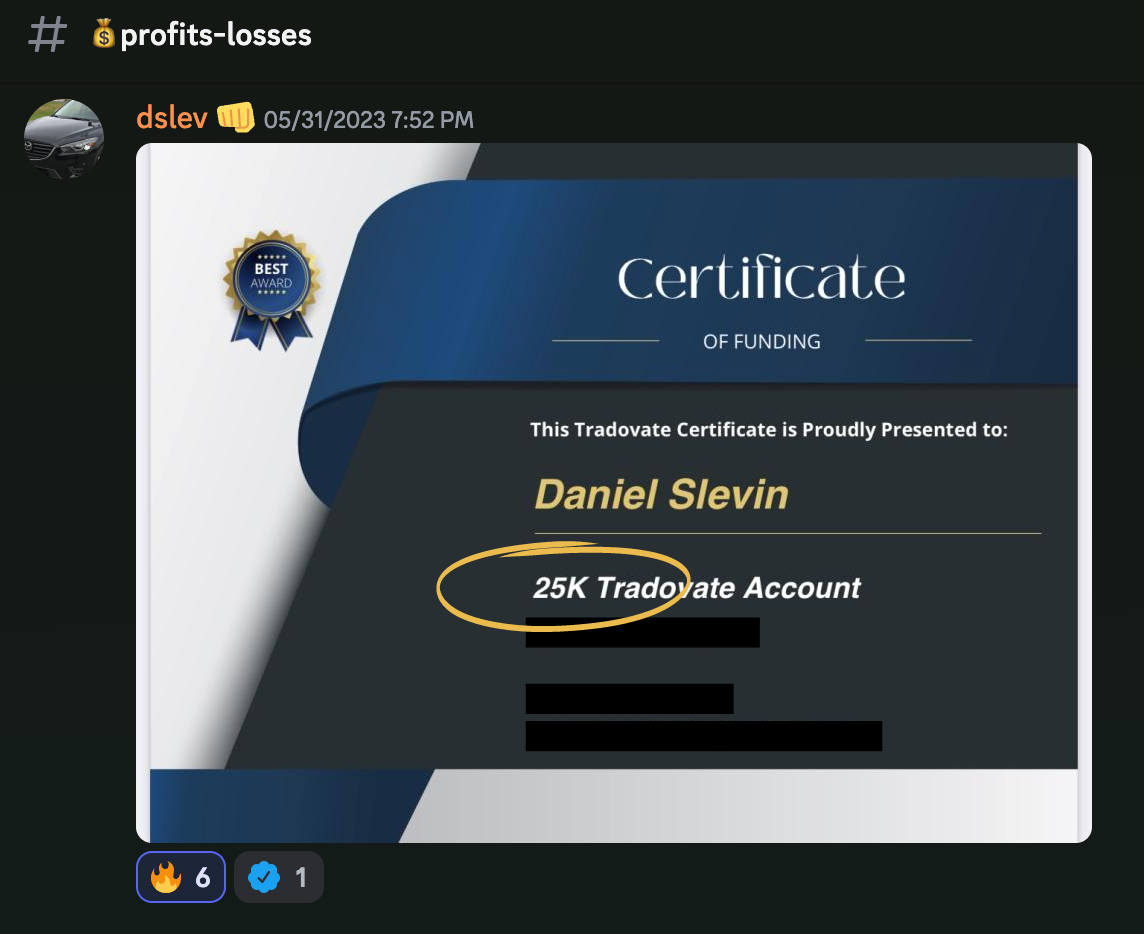Open the certificate image attachment
This screenshot has height=934, width=1144.
[x=614, y=493]
